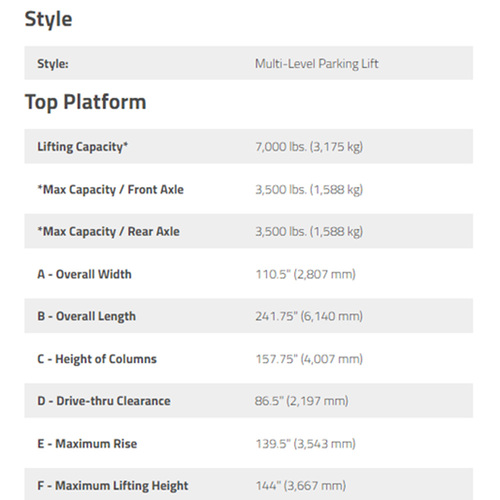This screenshot has height=500, width=500.
Task: Click the Front Axle 3,500 lbs. value
Action: click(x=309, y=189)
